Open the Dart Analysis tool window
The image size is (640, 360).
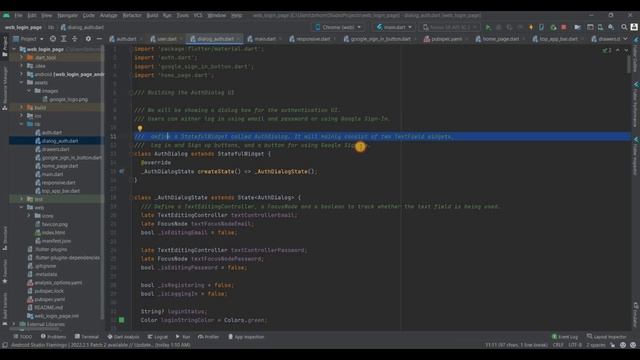pos(123,337)
